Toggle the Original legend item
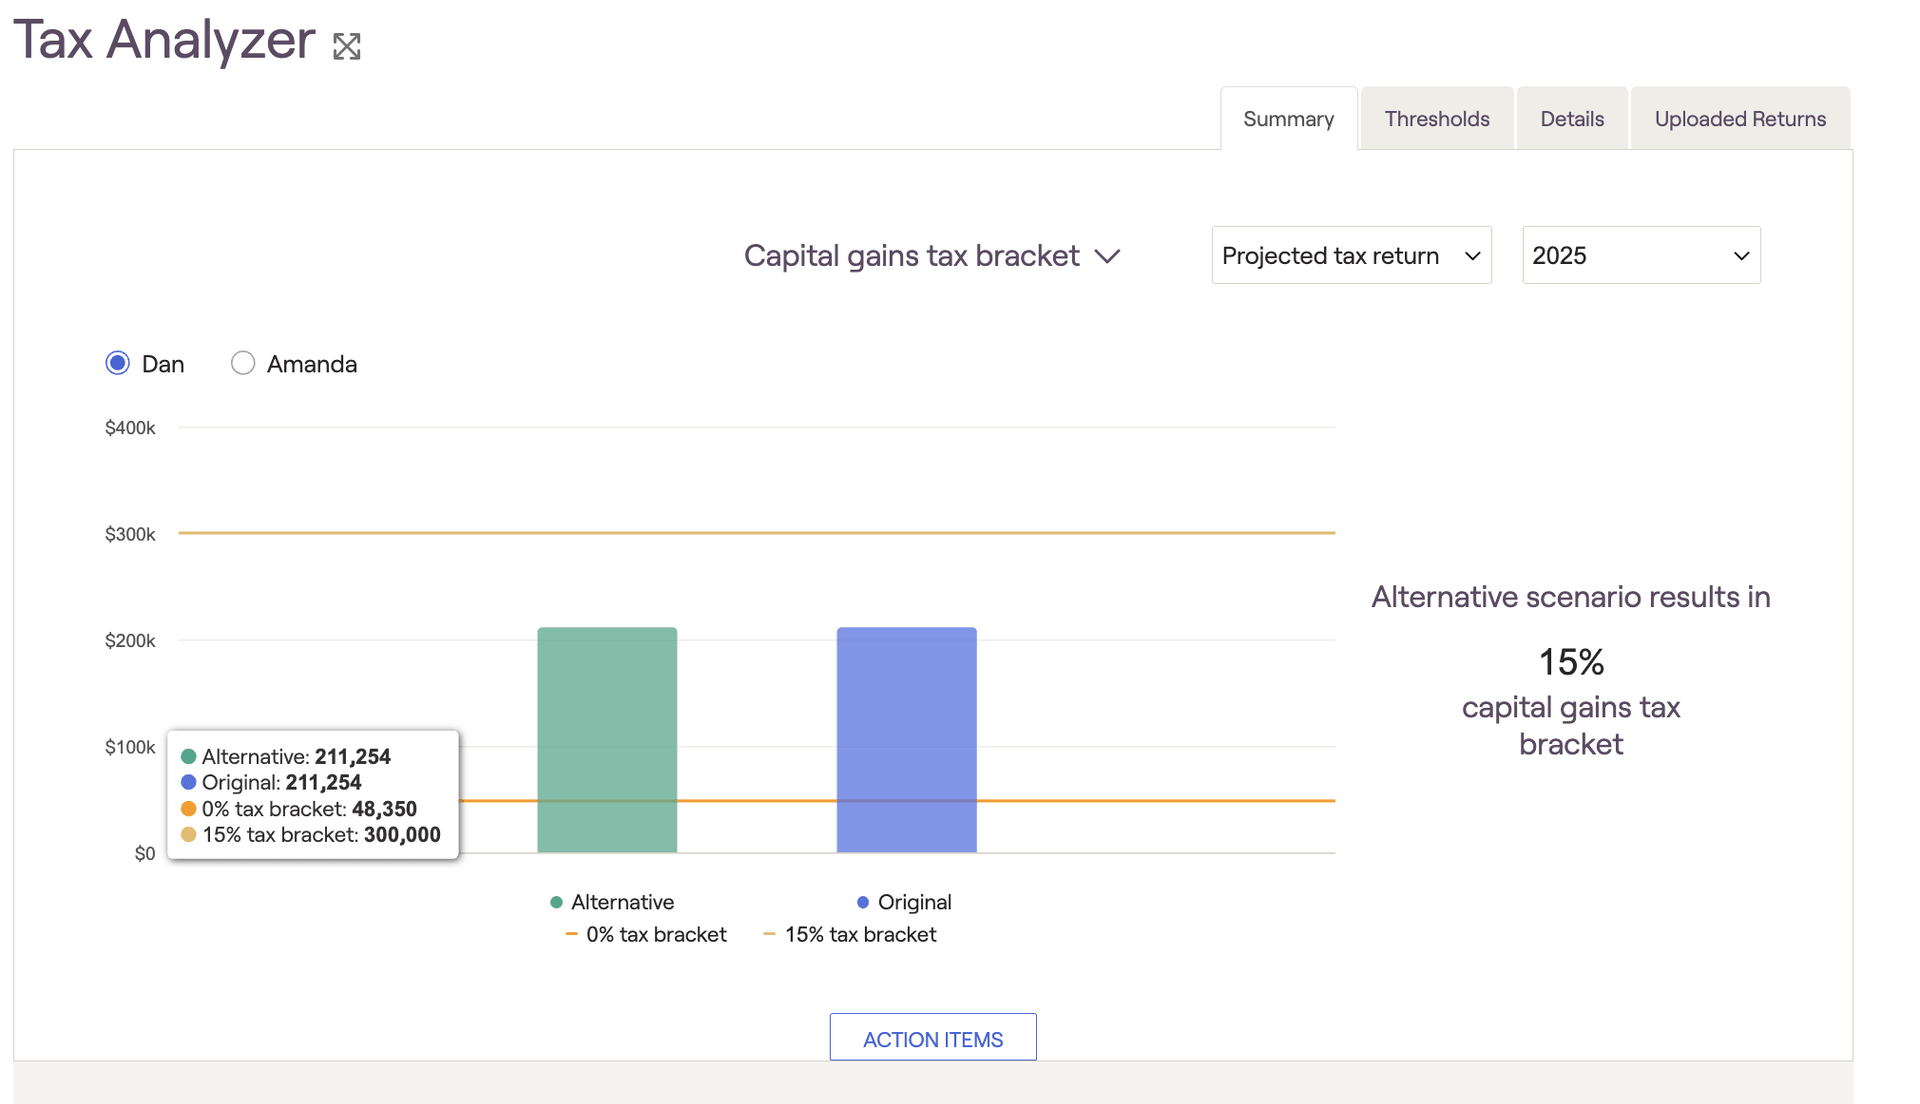1920x1104 pixels. (x=904, y=902)
